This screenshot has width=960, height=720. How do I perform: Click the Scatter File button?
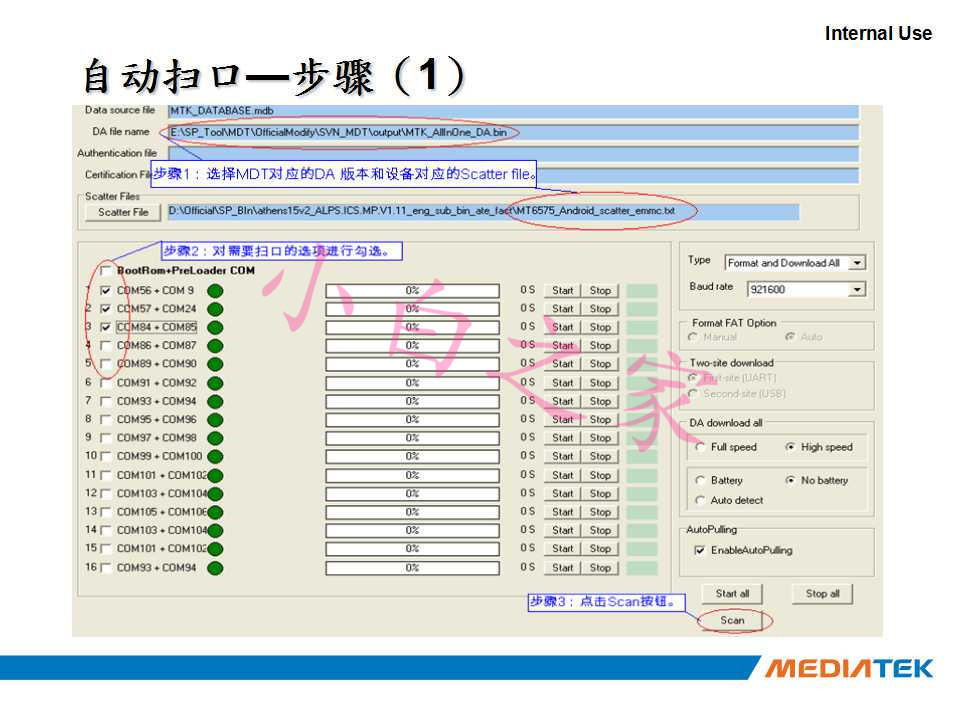click(122, 212)
